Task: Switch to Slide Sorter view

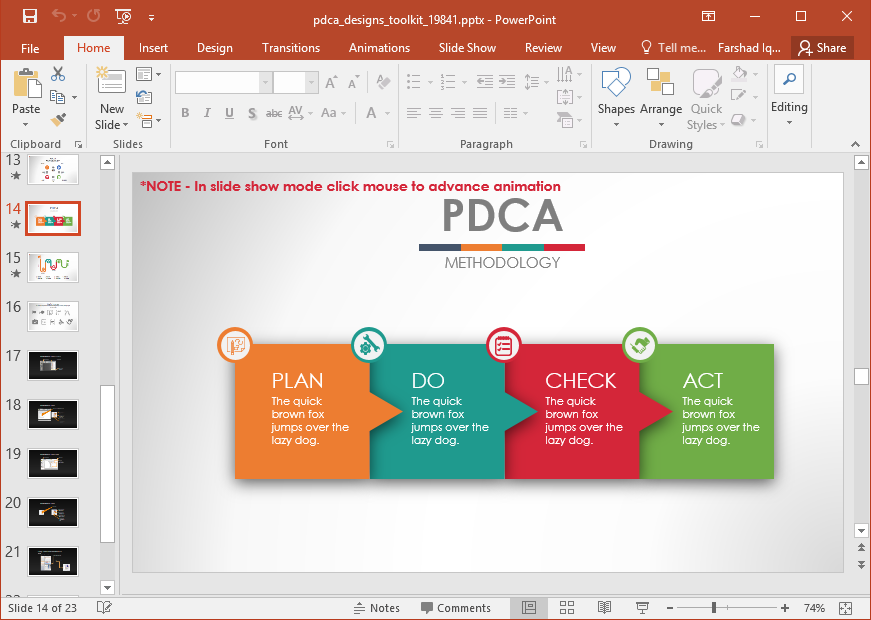Action: coord(567,608)
